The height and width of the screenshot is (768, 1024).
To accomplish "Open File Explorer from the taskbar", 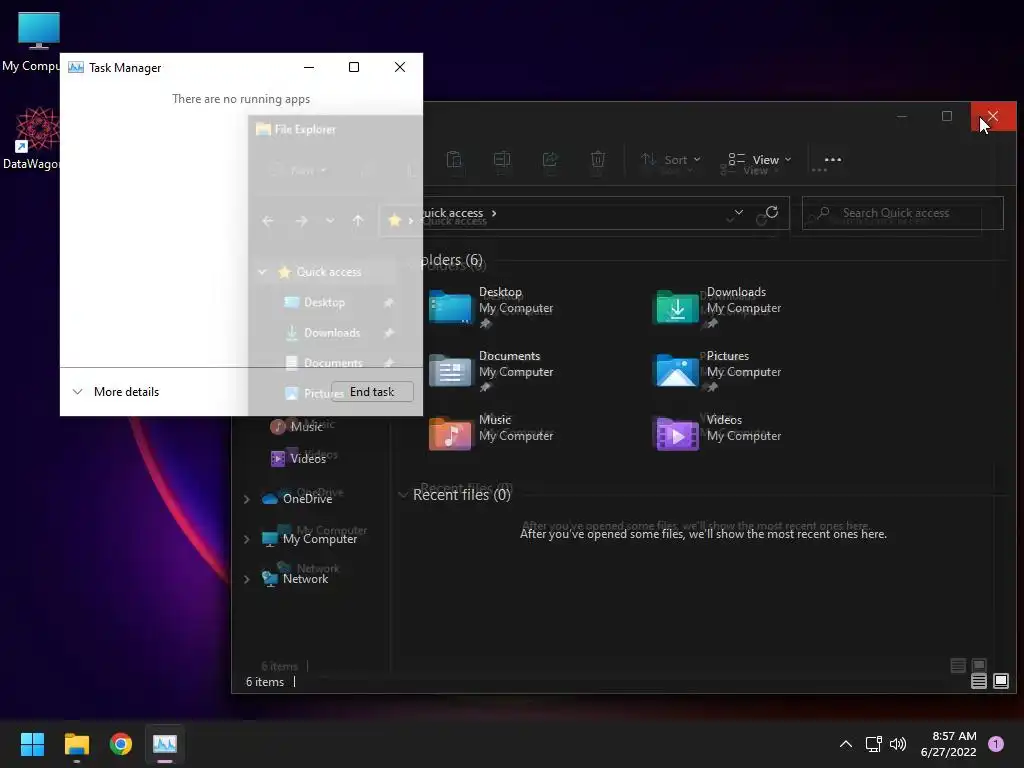I will coord(76,744).
